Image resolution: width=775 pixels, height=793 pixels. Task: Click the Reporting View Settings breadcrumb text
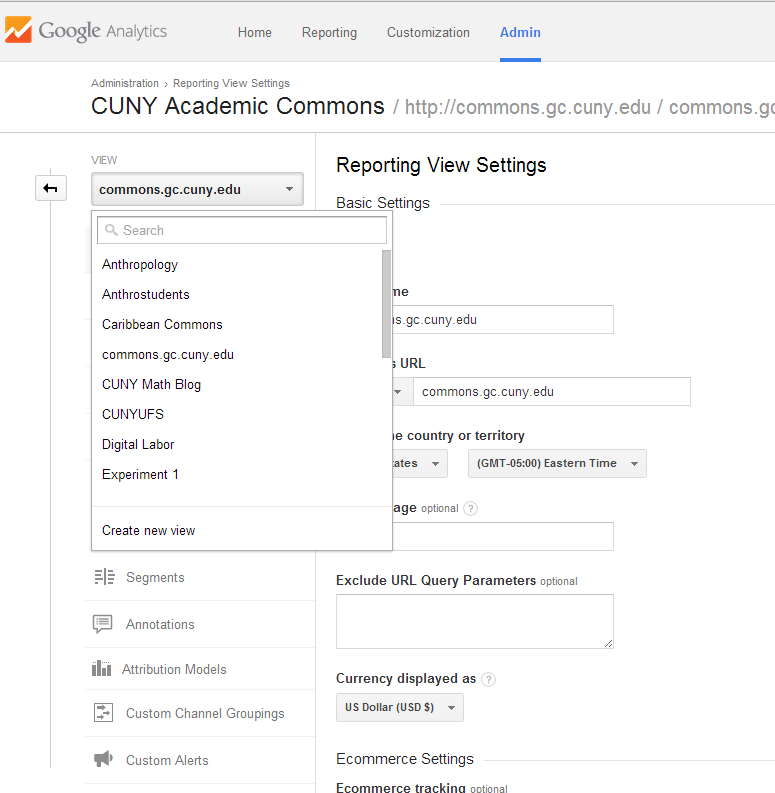coord(231,83)
